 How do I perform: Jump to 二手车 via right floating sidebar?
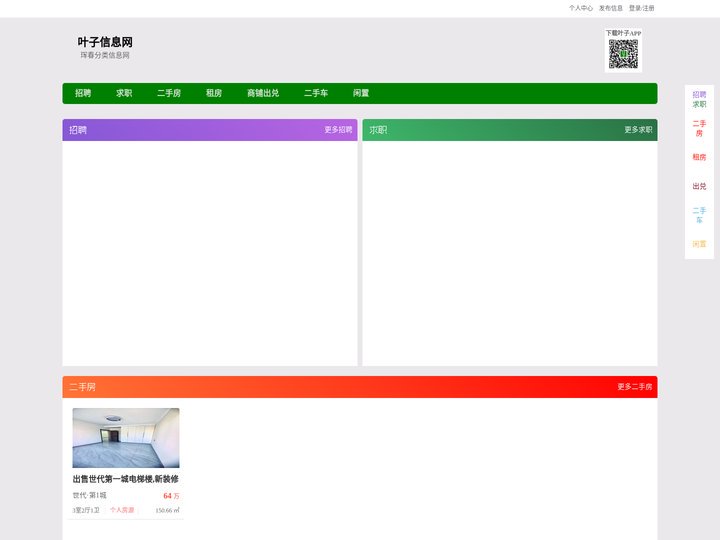pyautogui.click(x=699, y=215)
